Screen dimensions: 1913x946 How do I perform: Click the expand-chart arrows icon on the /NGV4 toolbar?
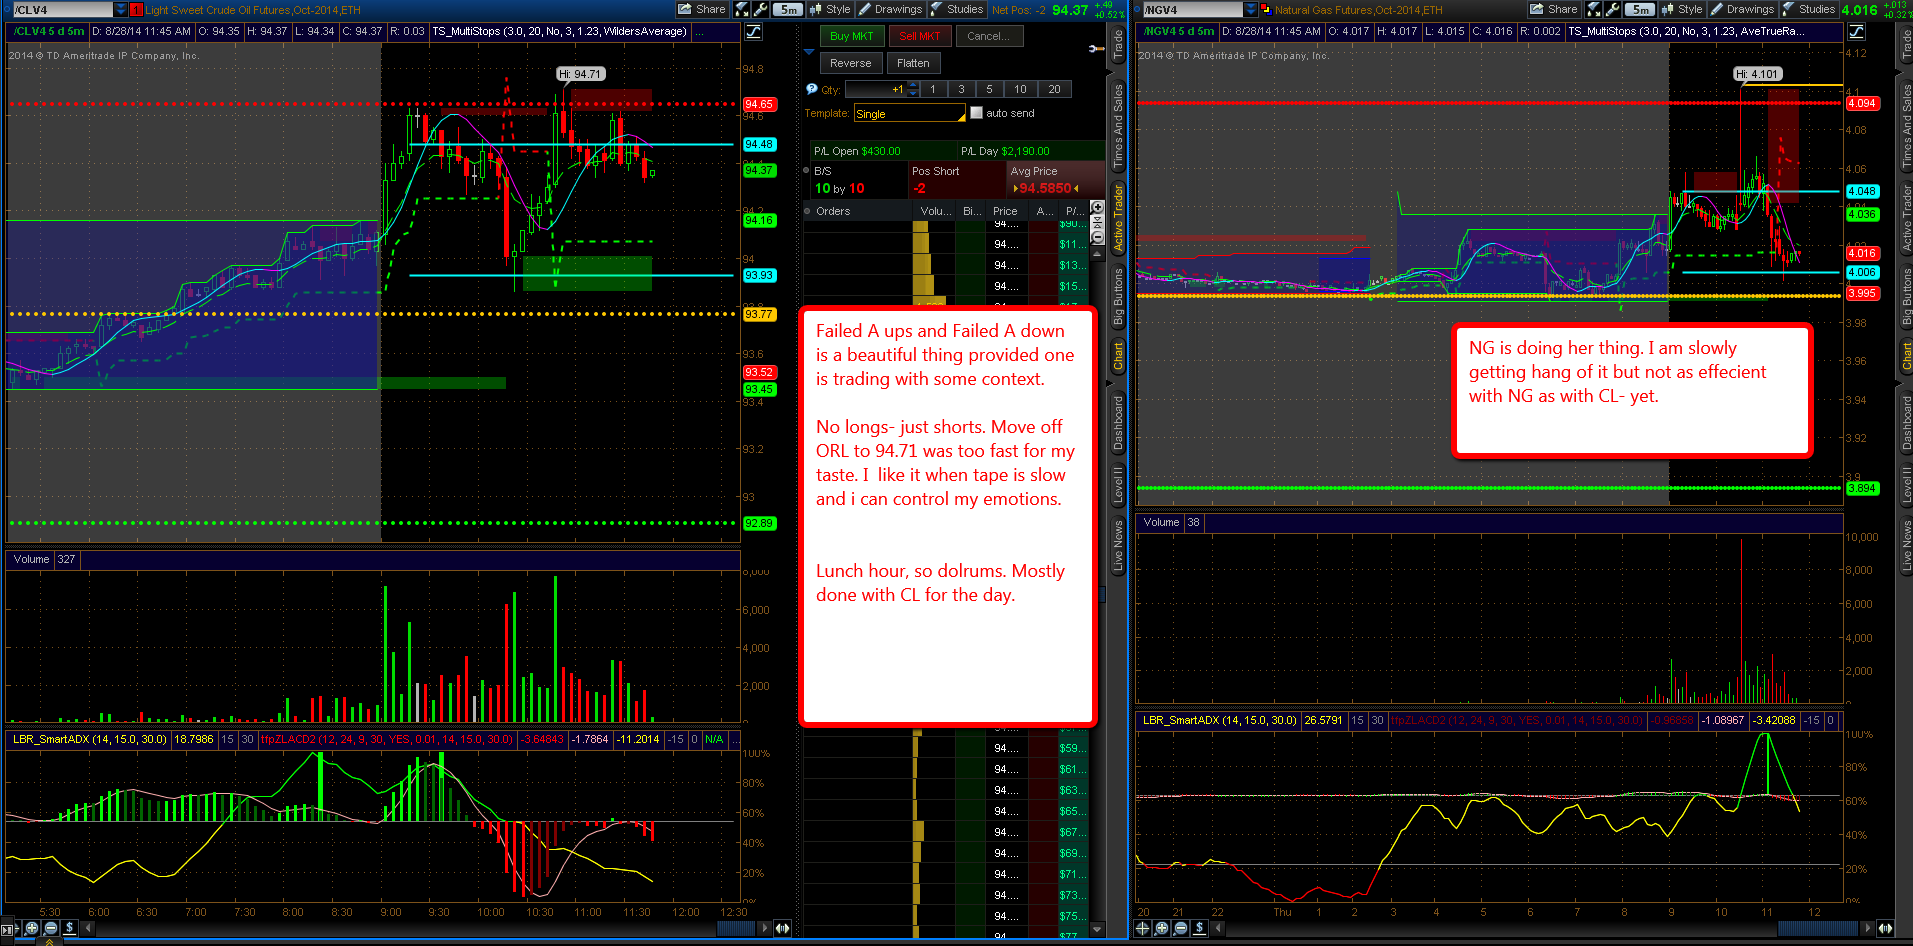point(1594,9)
